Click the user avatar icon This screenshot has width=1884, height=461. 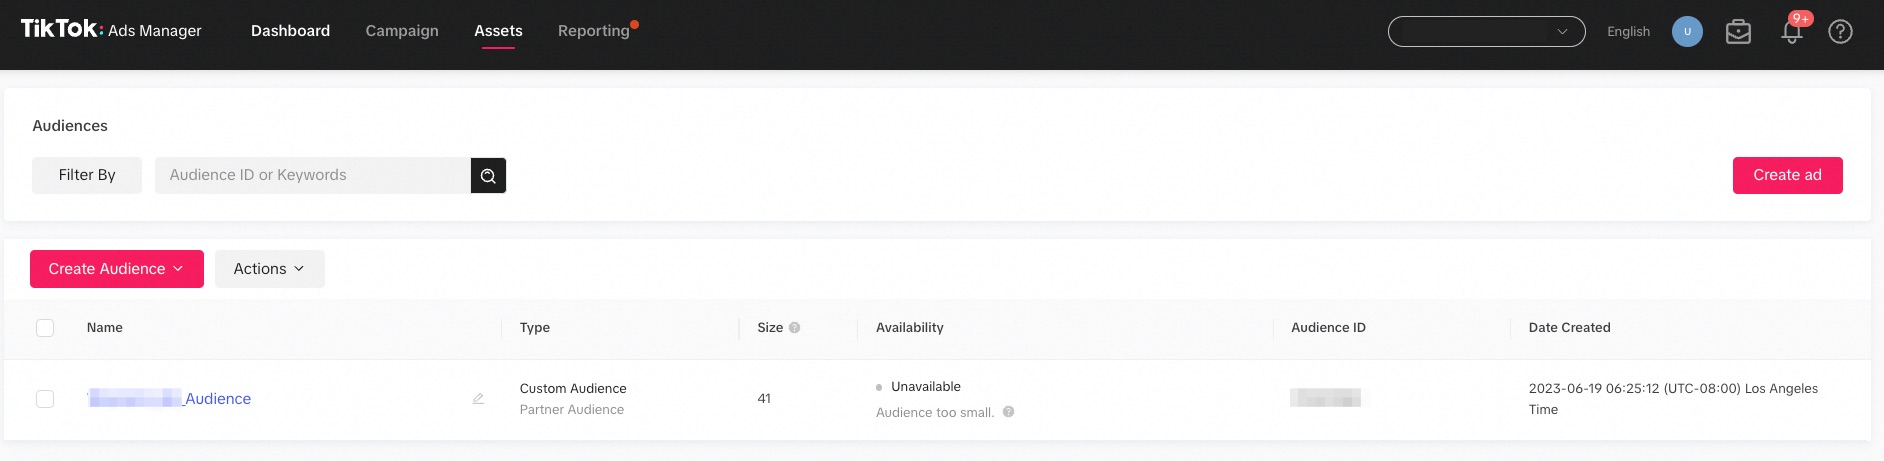coord(1687,32)
